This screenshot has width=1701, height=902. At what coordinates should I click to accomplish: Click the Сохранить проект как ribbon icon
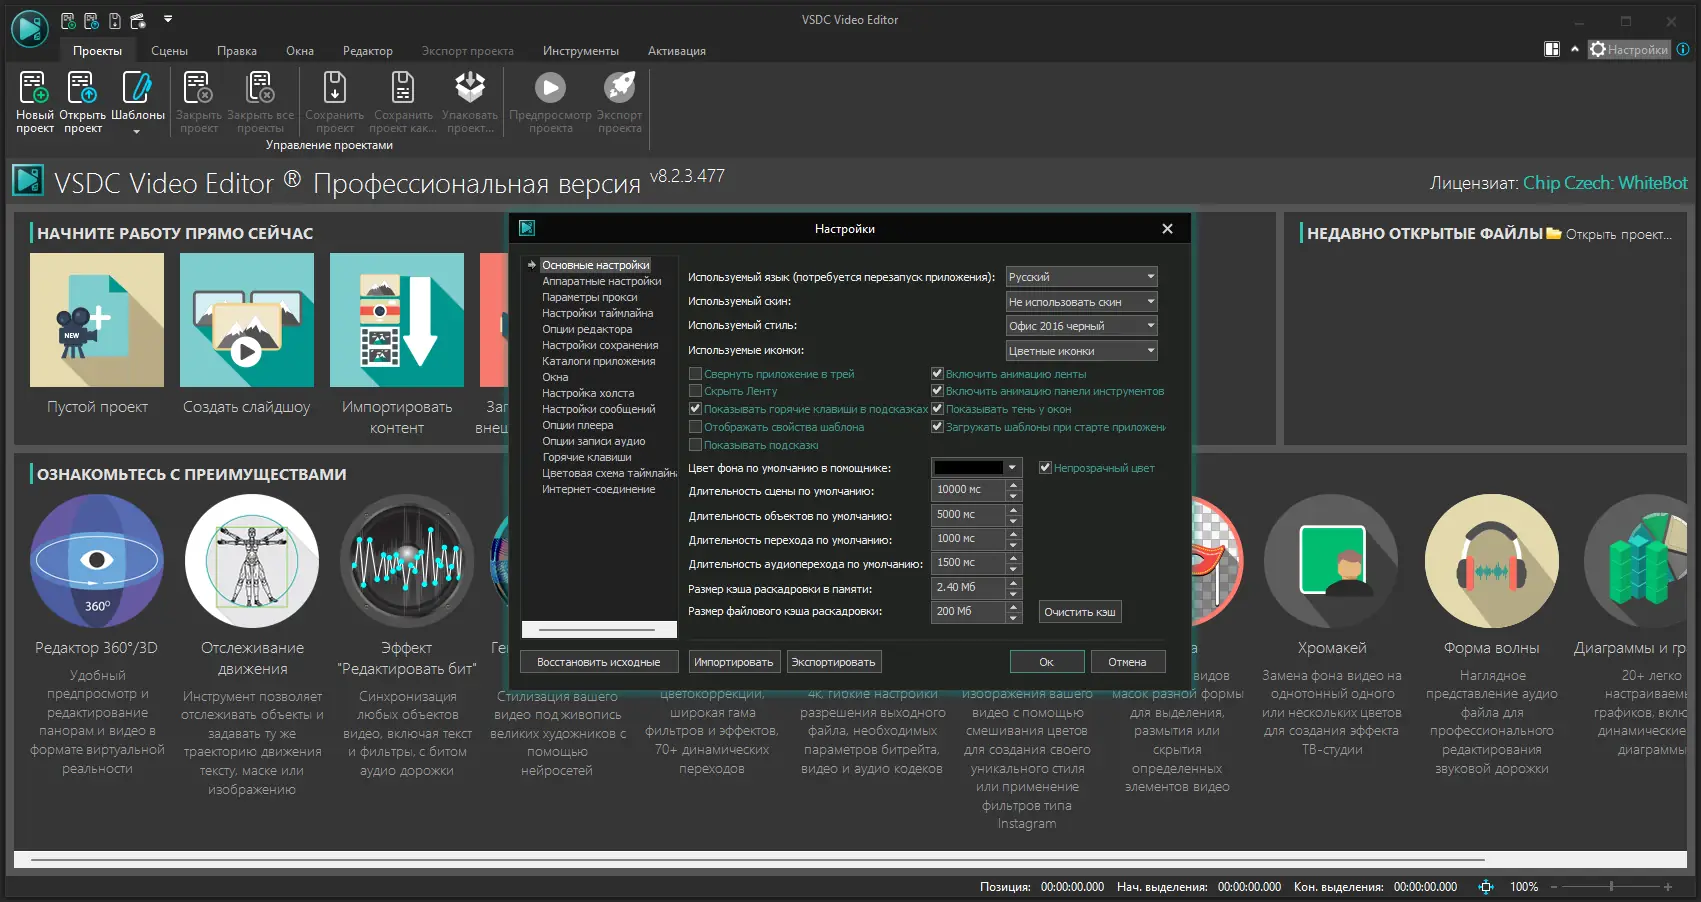coord(403,88)
